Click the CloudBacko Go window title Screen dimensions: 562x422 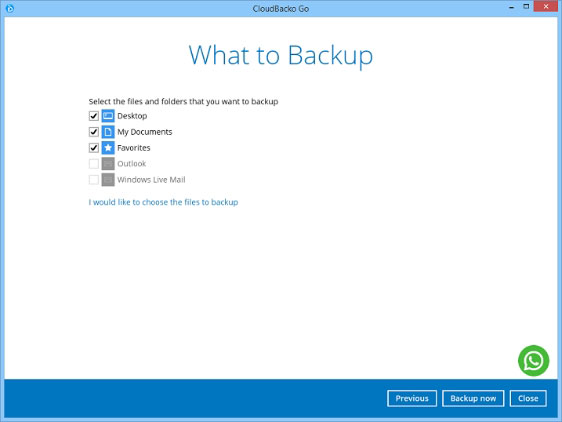tap(281, 9)
